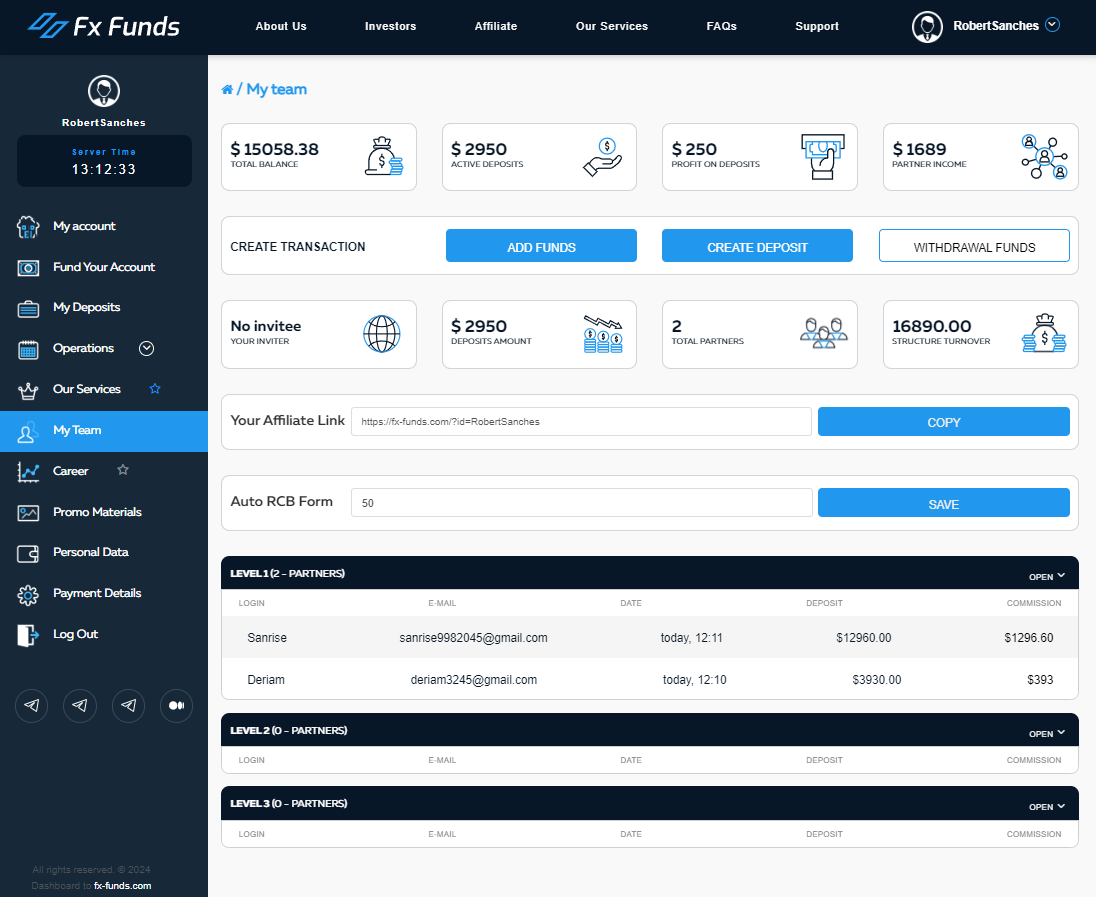The width and height of the screenshot is (1096, 897).
Task: Expand the Level 2 partners section
Action: coord(1047,733)
